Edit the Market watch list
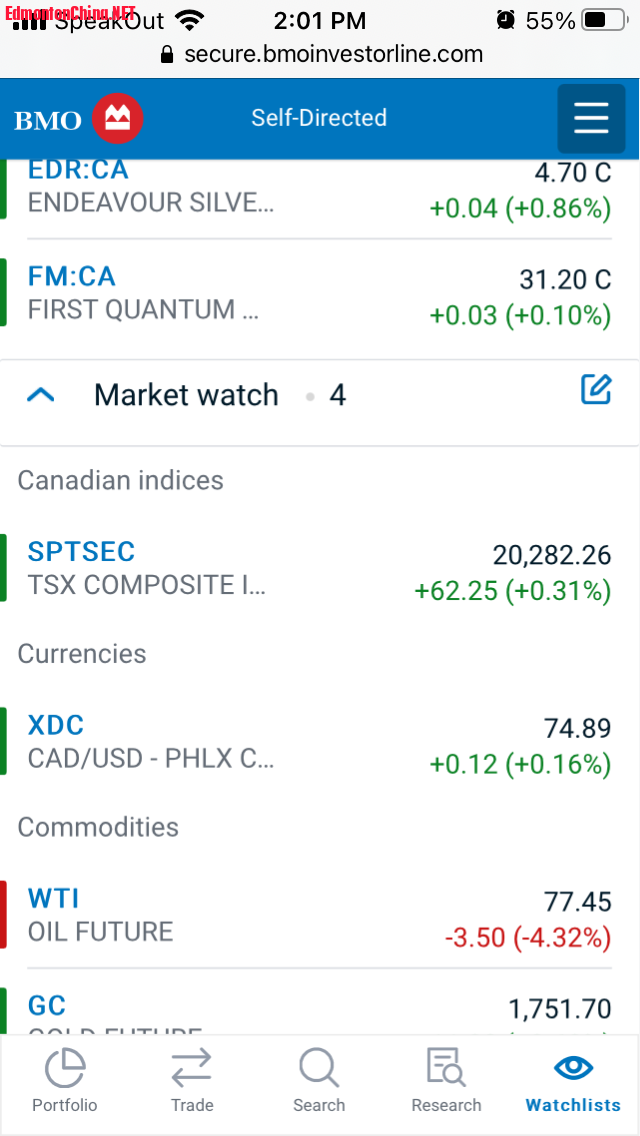Screen dimensions: 640x1136 click(x=596, y=390)
